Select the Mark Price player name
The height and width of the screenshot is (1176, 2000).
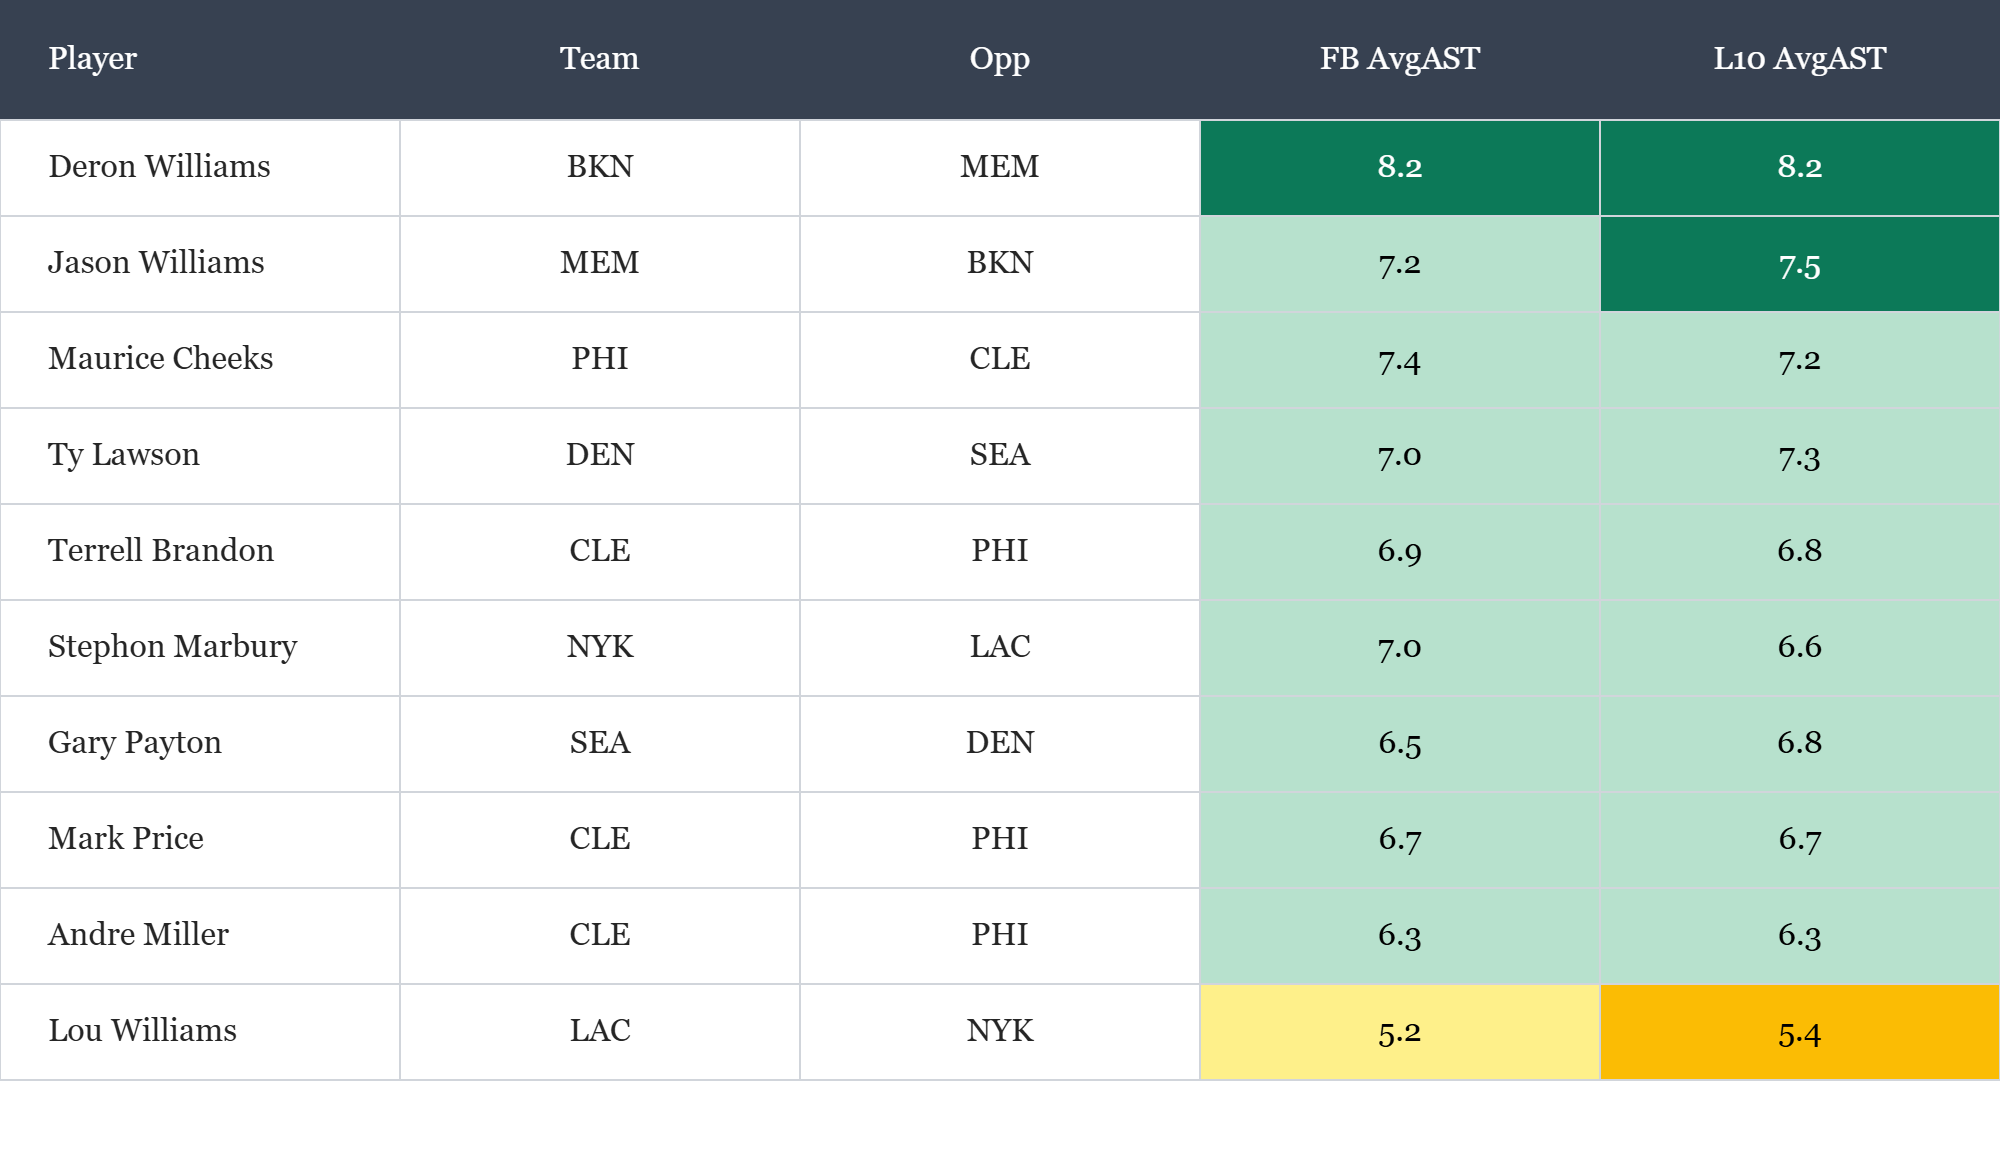point(126,839)
